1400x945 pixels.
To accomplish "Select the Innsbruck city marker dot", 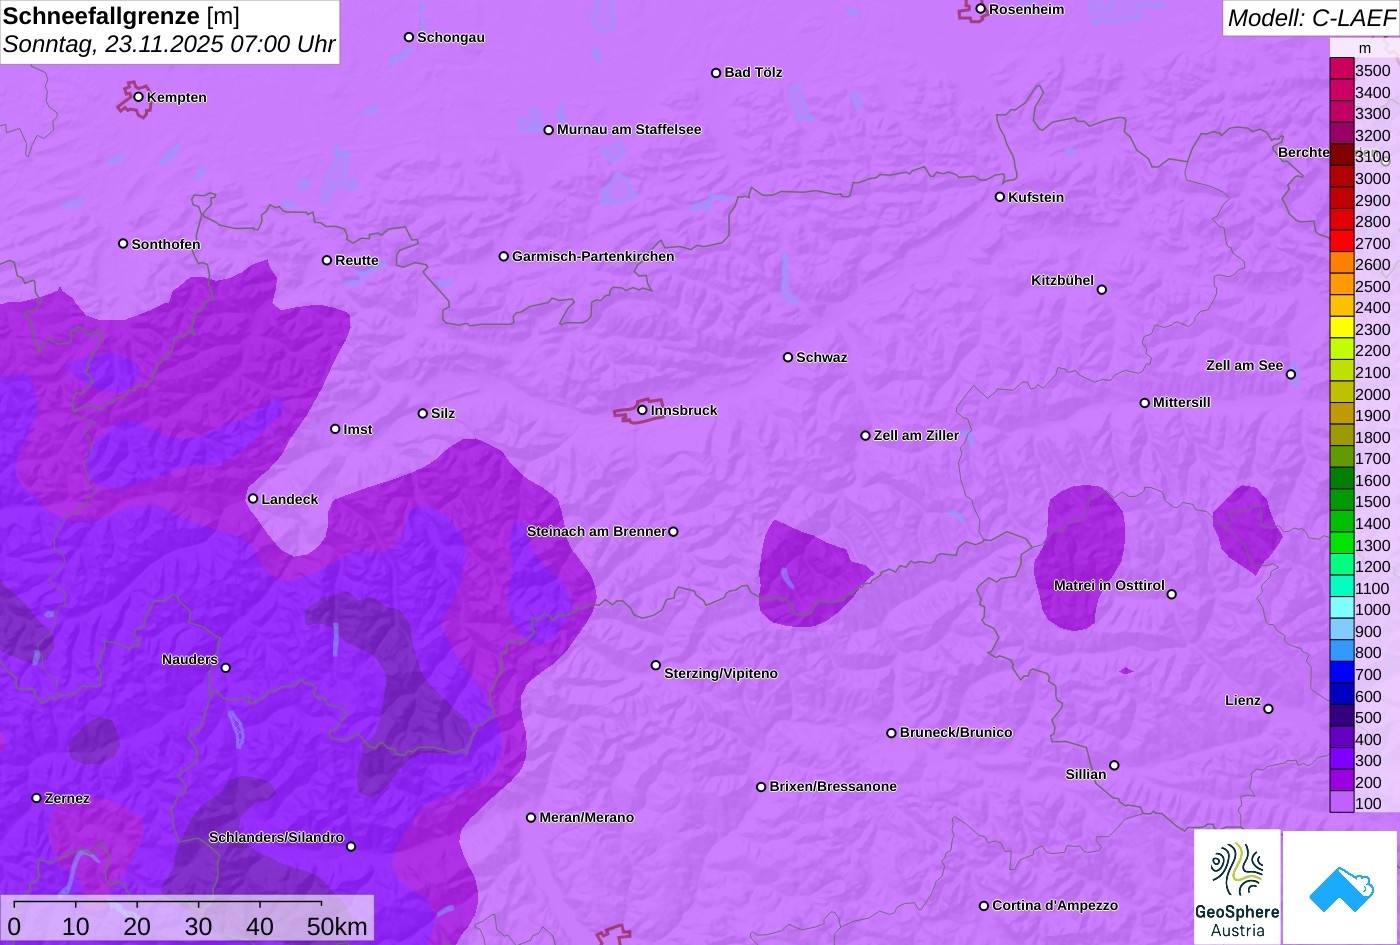I will (x=642, y=410).
